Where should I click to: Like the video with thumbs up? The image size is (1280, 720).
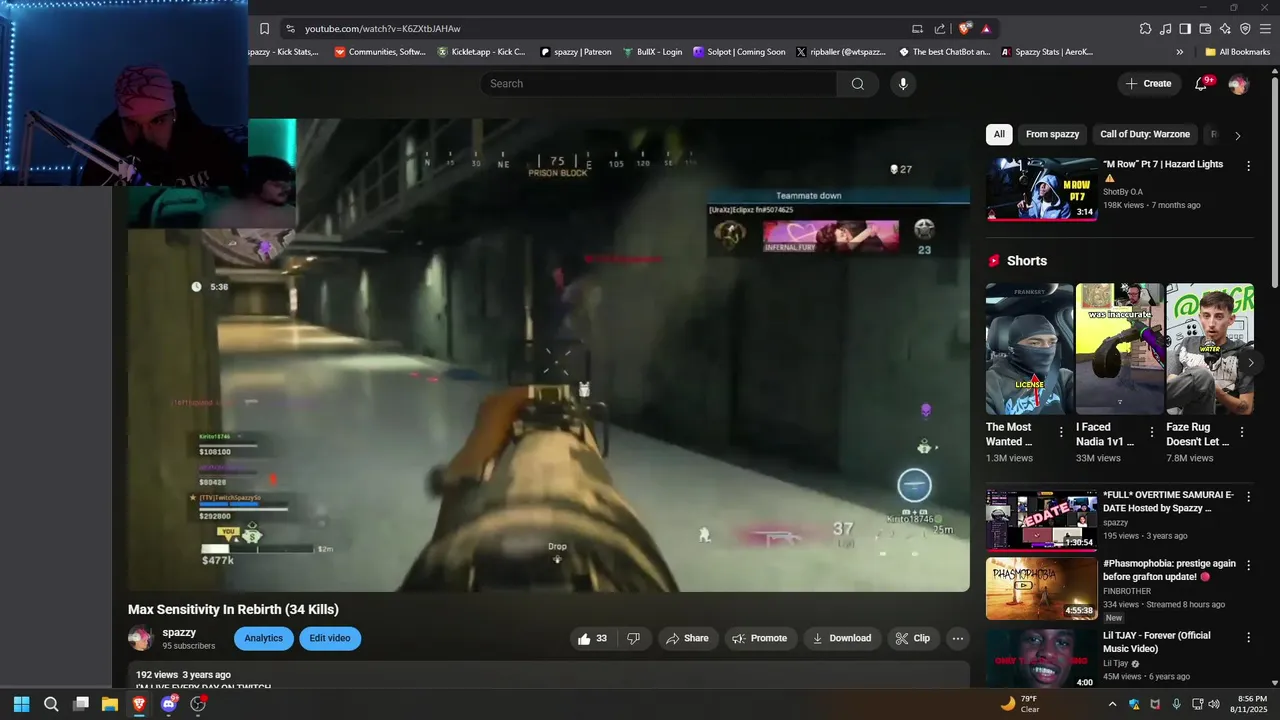pyautogui.click(x=592, y=638)
